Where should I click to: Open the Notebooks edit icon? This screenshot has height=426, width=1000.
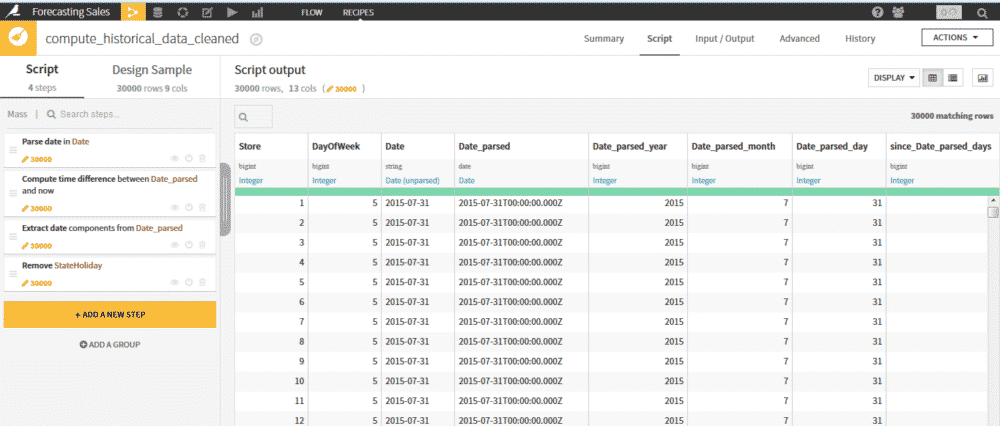(207, 12)
